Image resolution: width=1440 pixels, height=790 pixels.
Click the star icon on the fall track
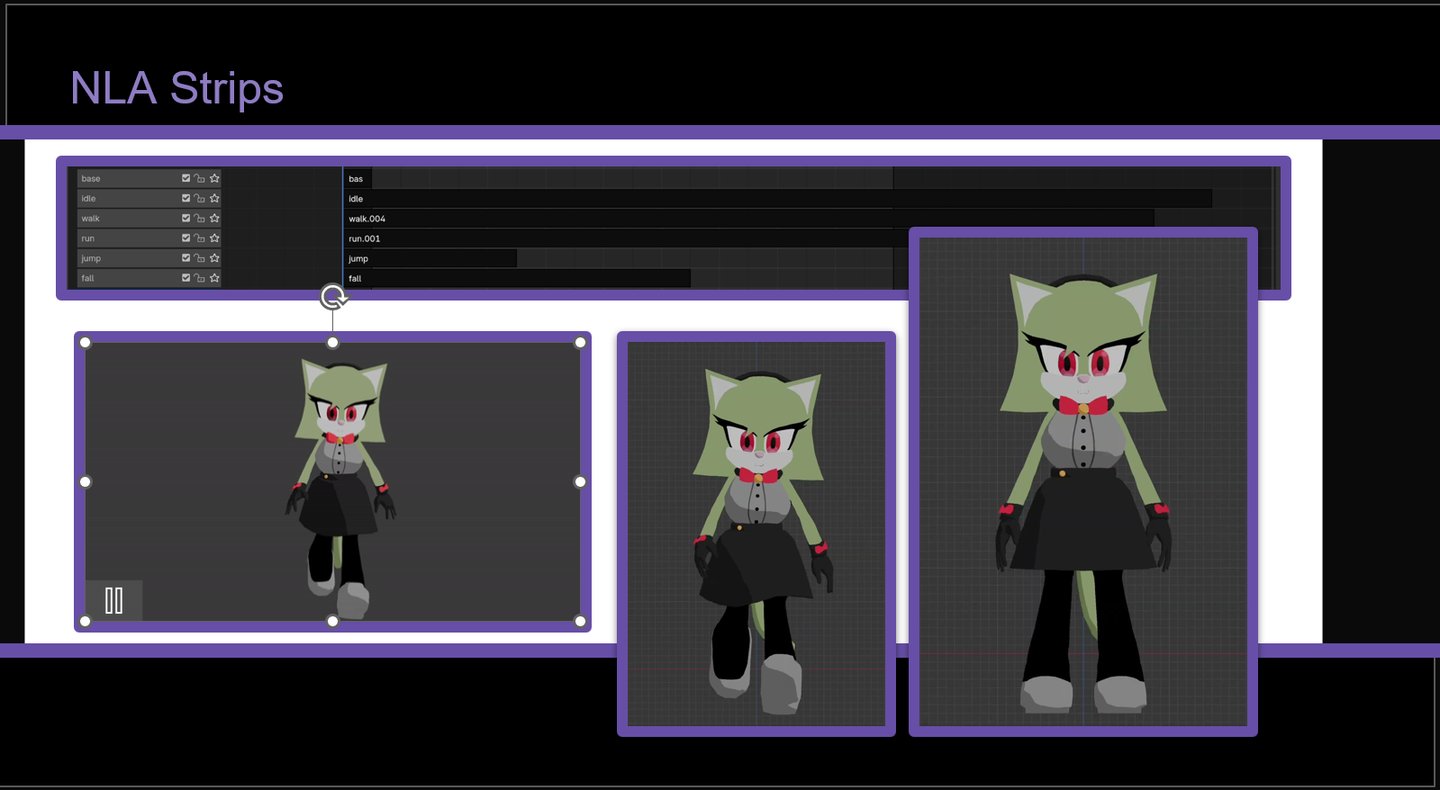pos(214,278)
